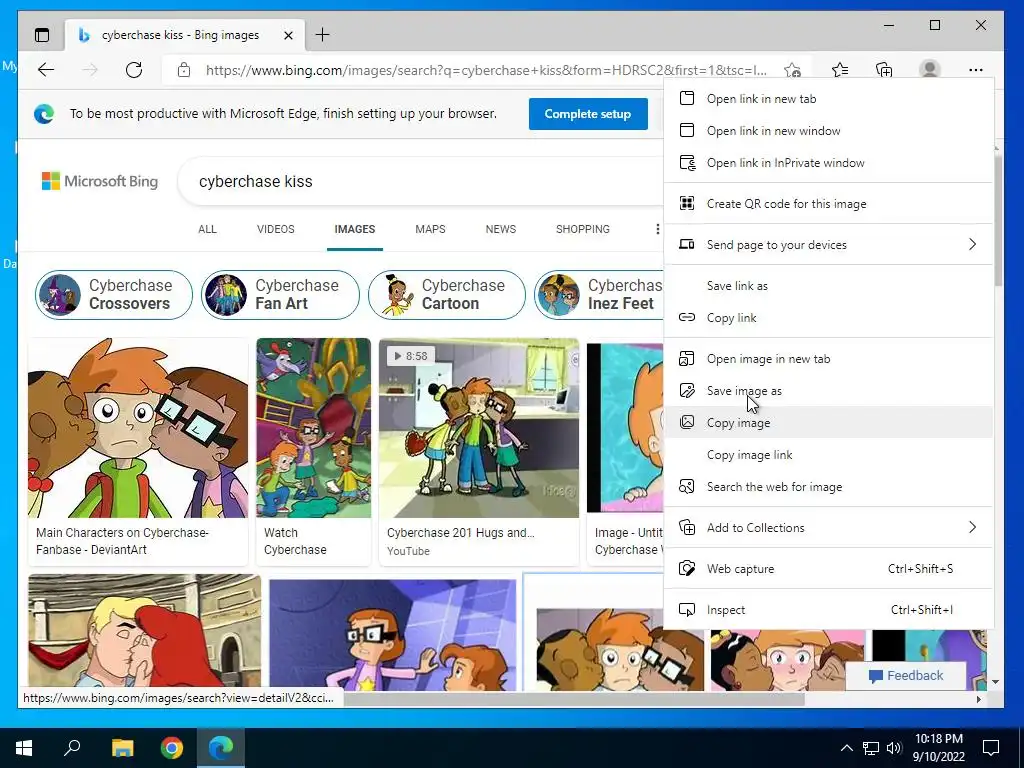
Task: Select the Cyberchase Fan Art suggestion chip
Action: tap(280, 295)
